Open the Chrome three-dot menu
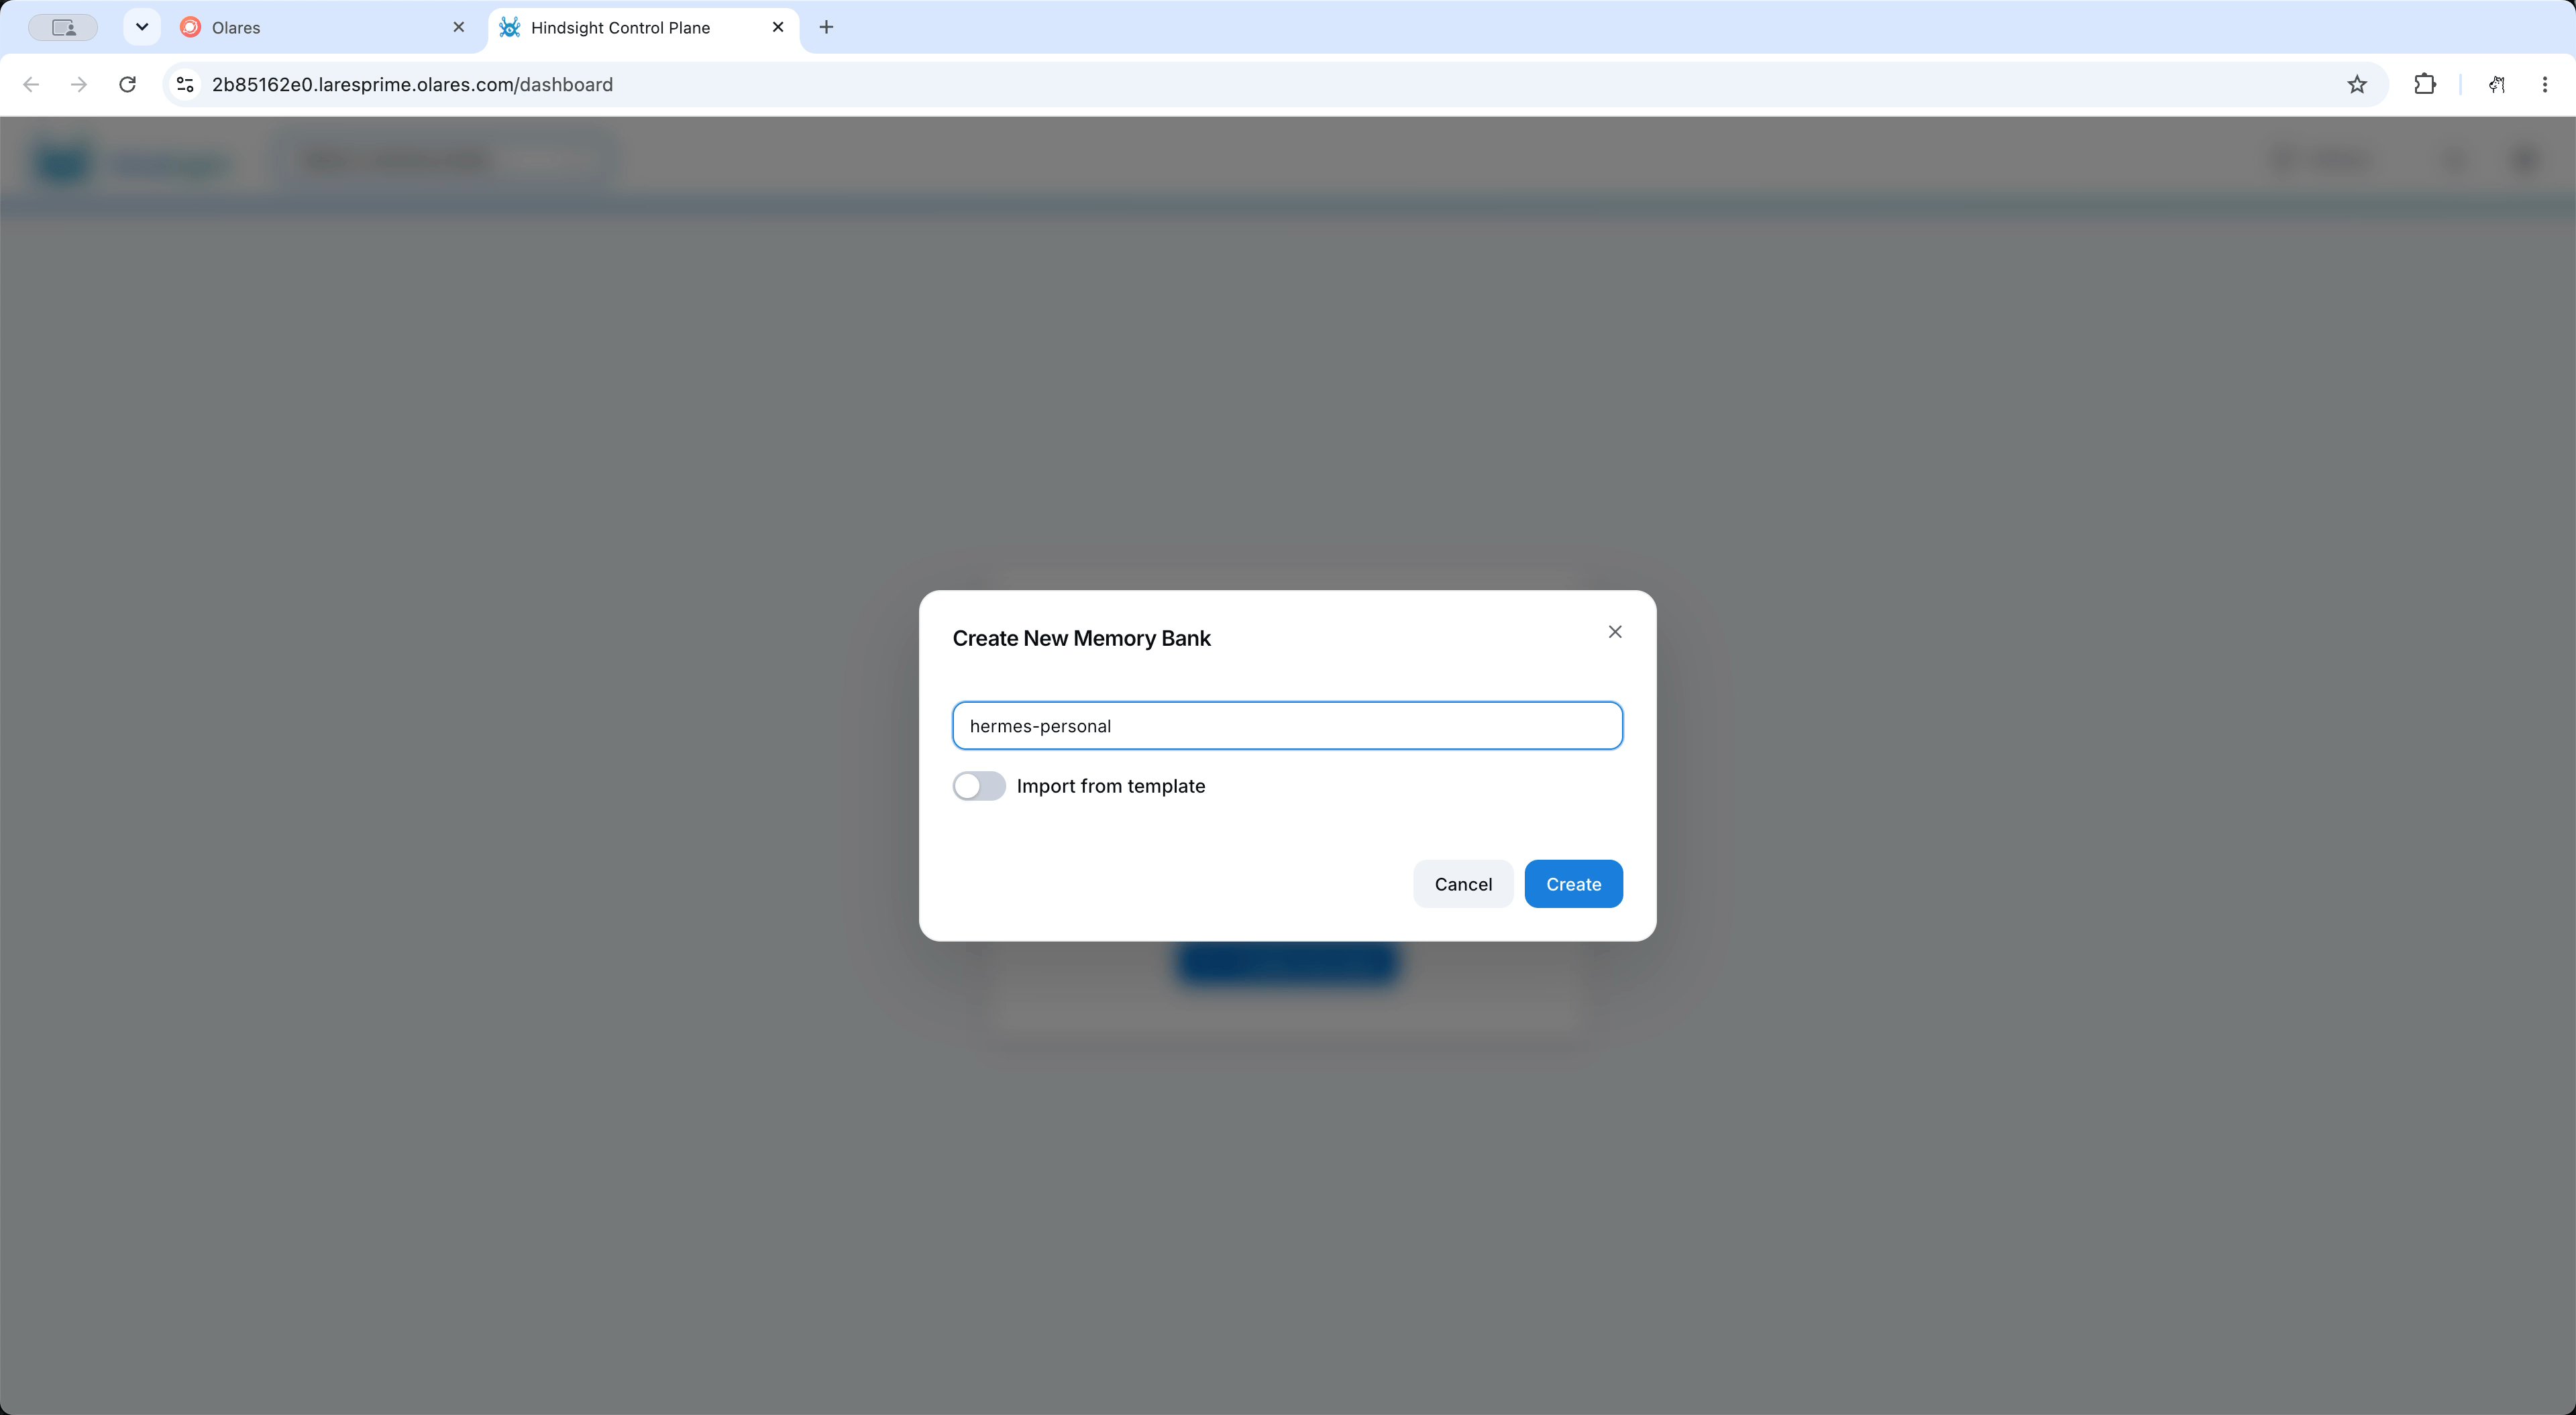 [x=2545, y=85]
